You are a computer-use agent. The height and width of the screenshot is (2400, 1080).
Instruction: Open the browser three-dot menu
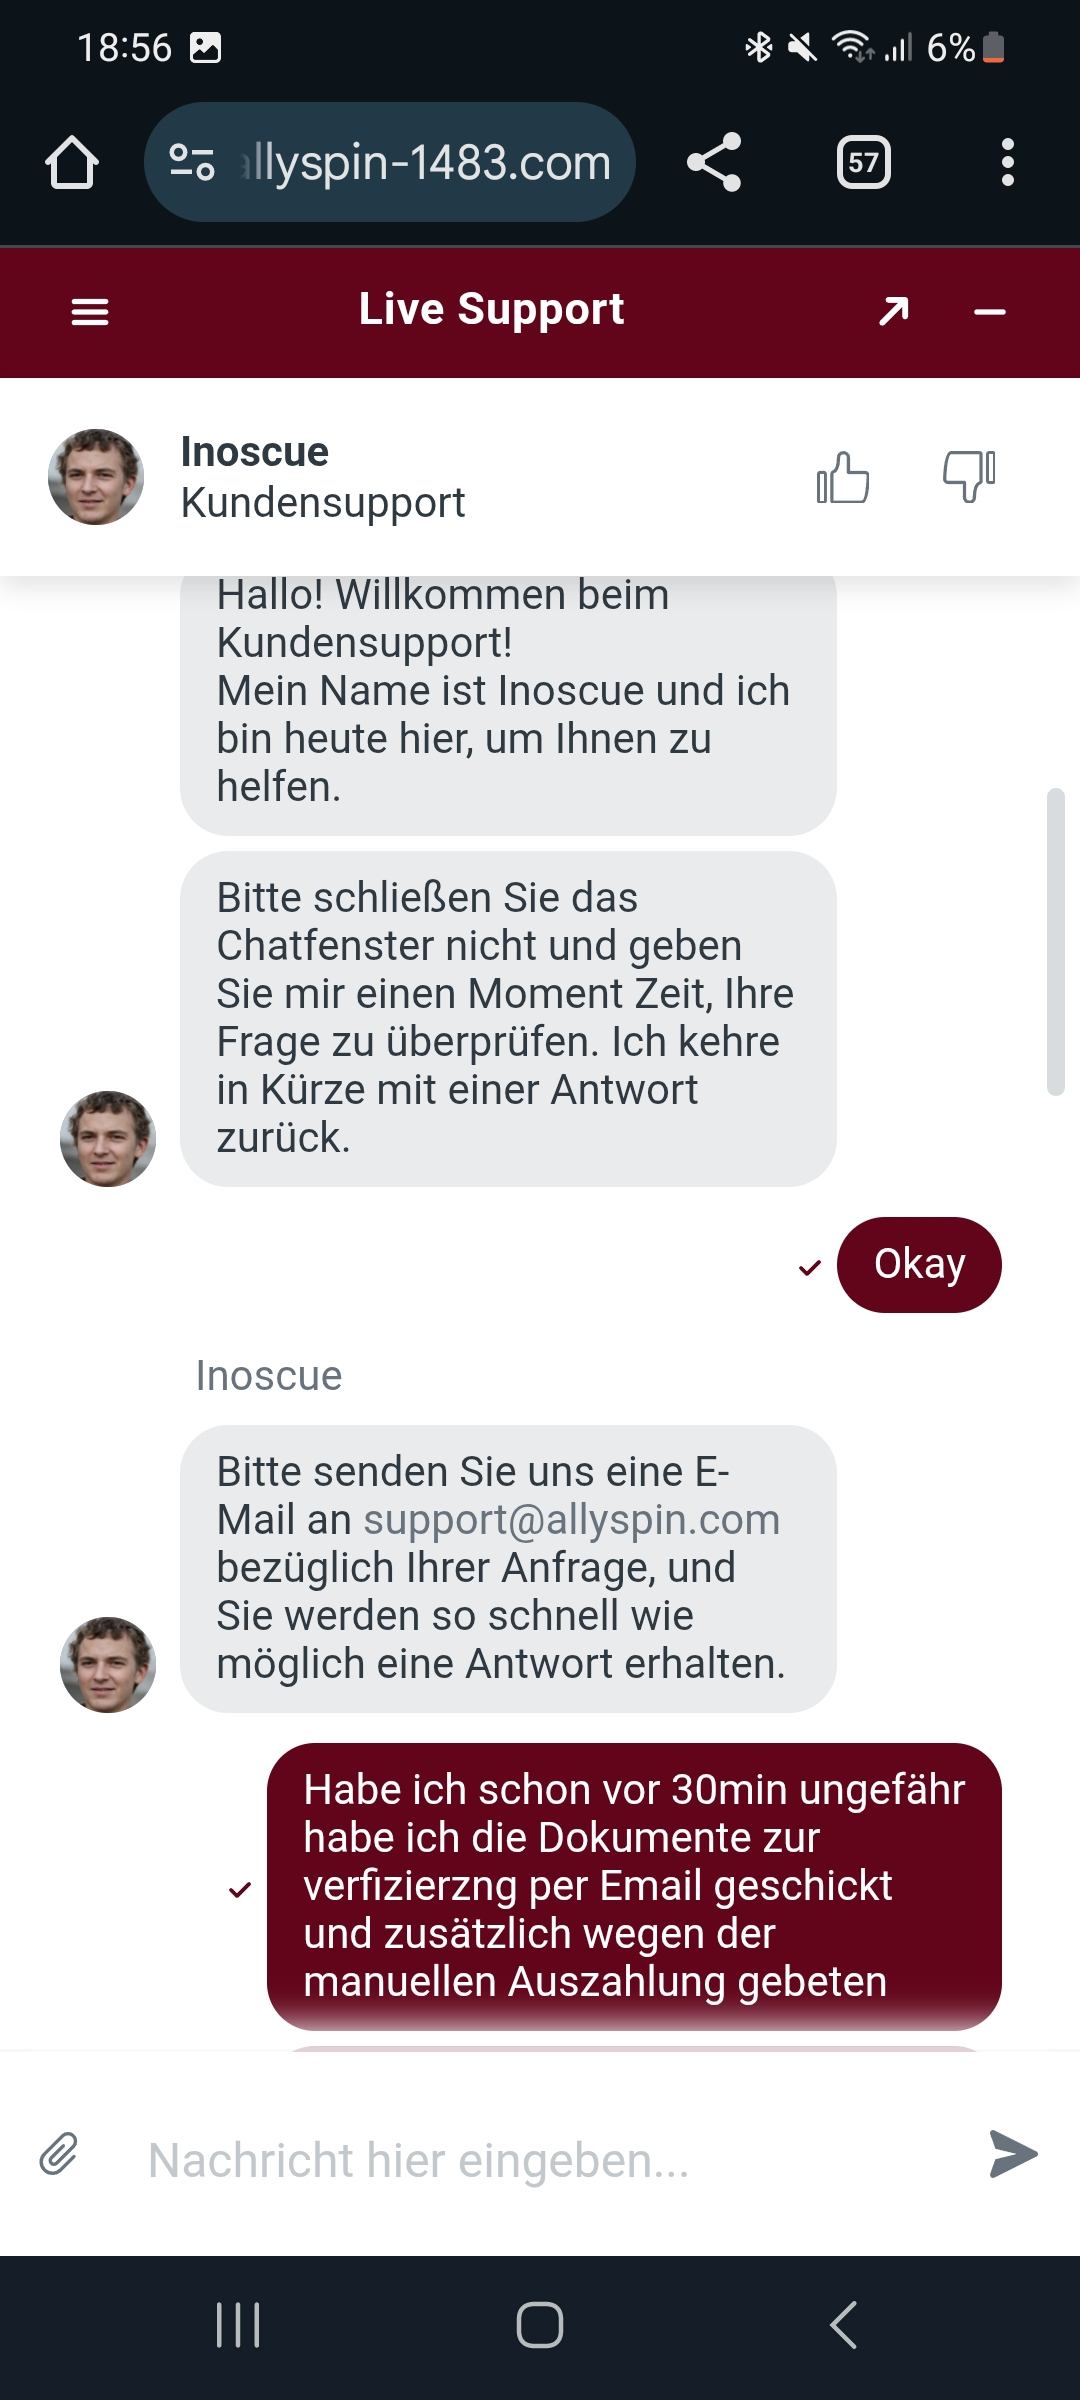tap(1007, 163)
